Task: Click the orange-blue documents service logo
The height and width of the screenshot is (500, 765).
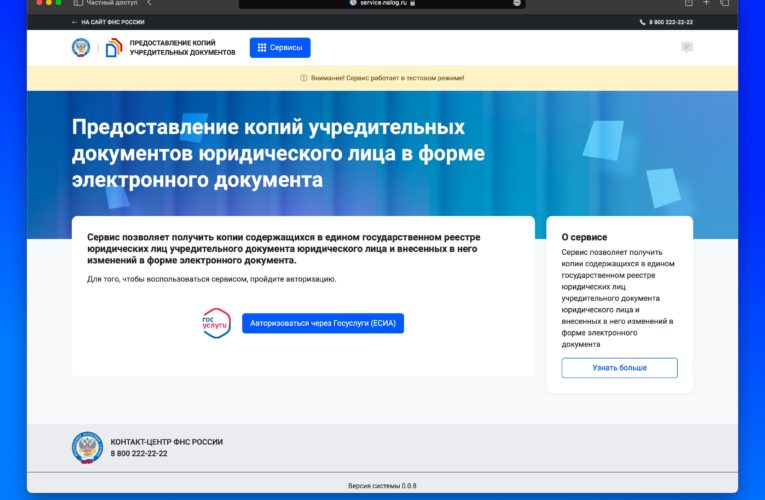Action: coord(114,48)
